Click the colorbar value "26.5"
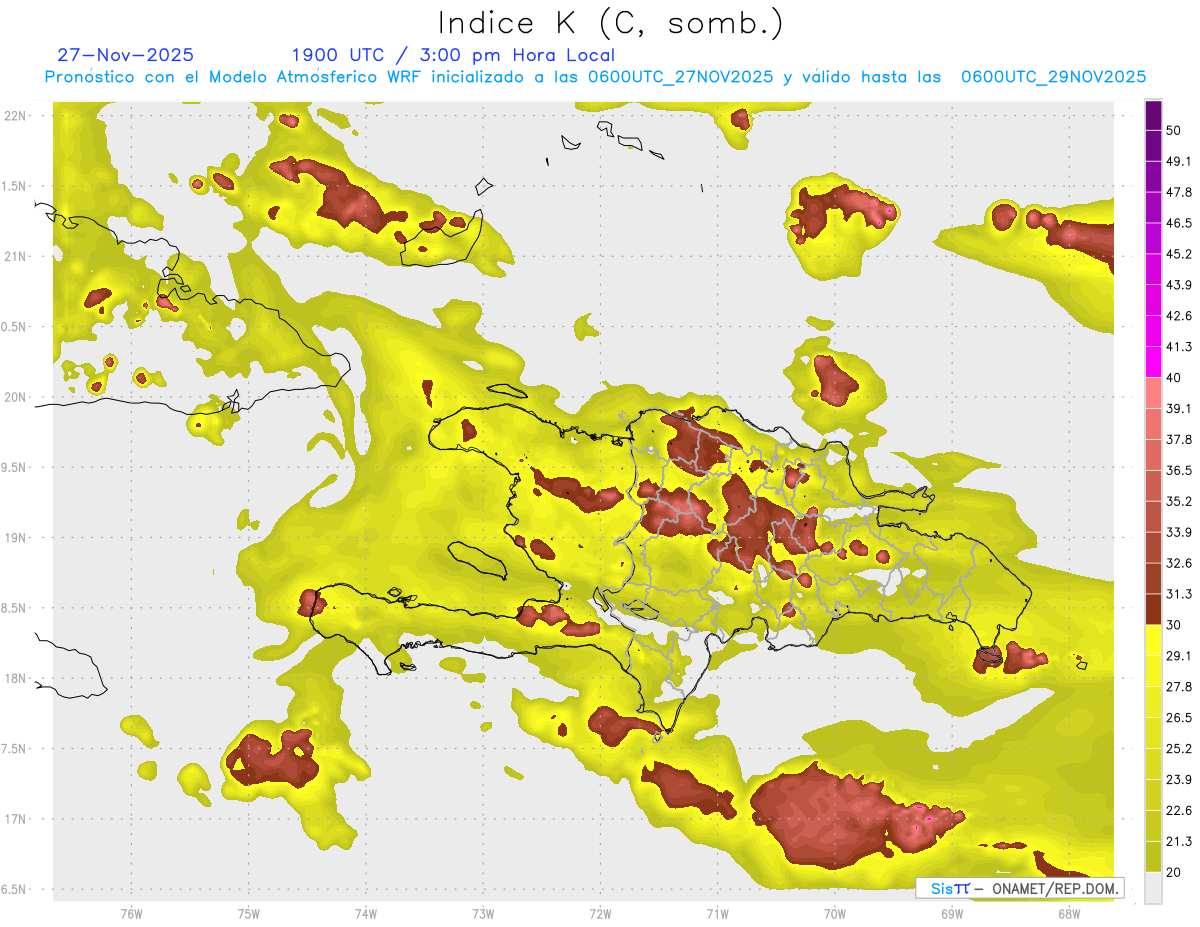1200x927 pixels. coord(1179,717)
